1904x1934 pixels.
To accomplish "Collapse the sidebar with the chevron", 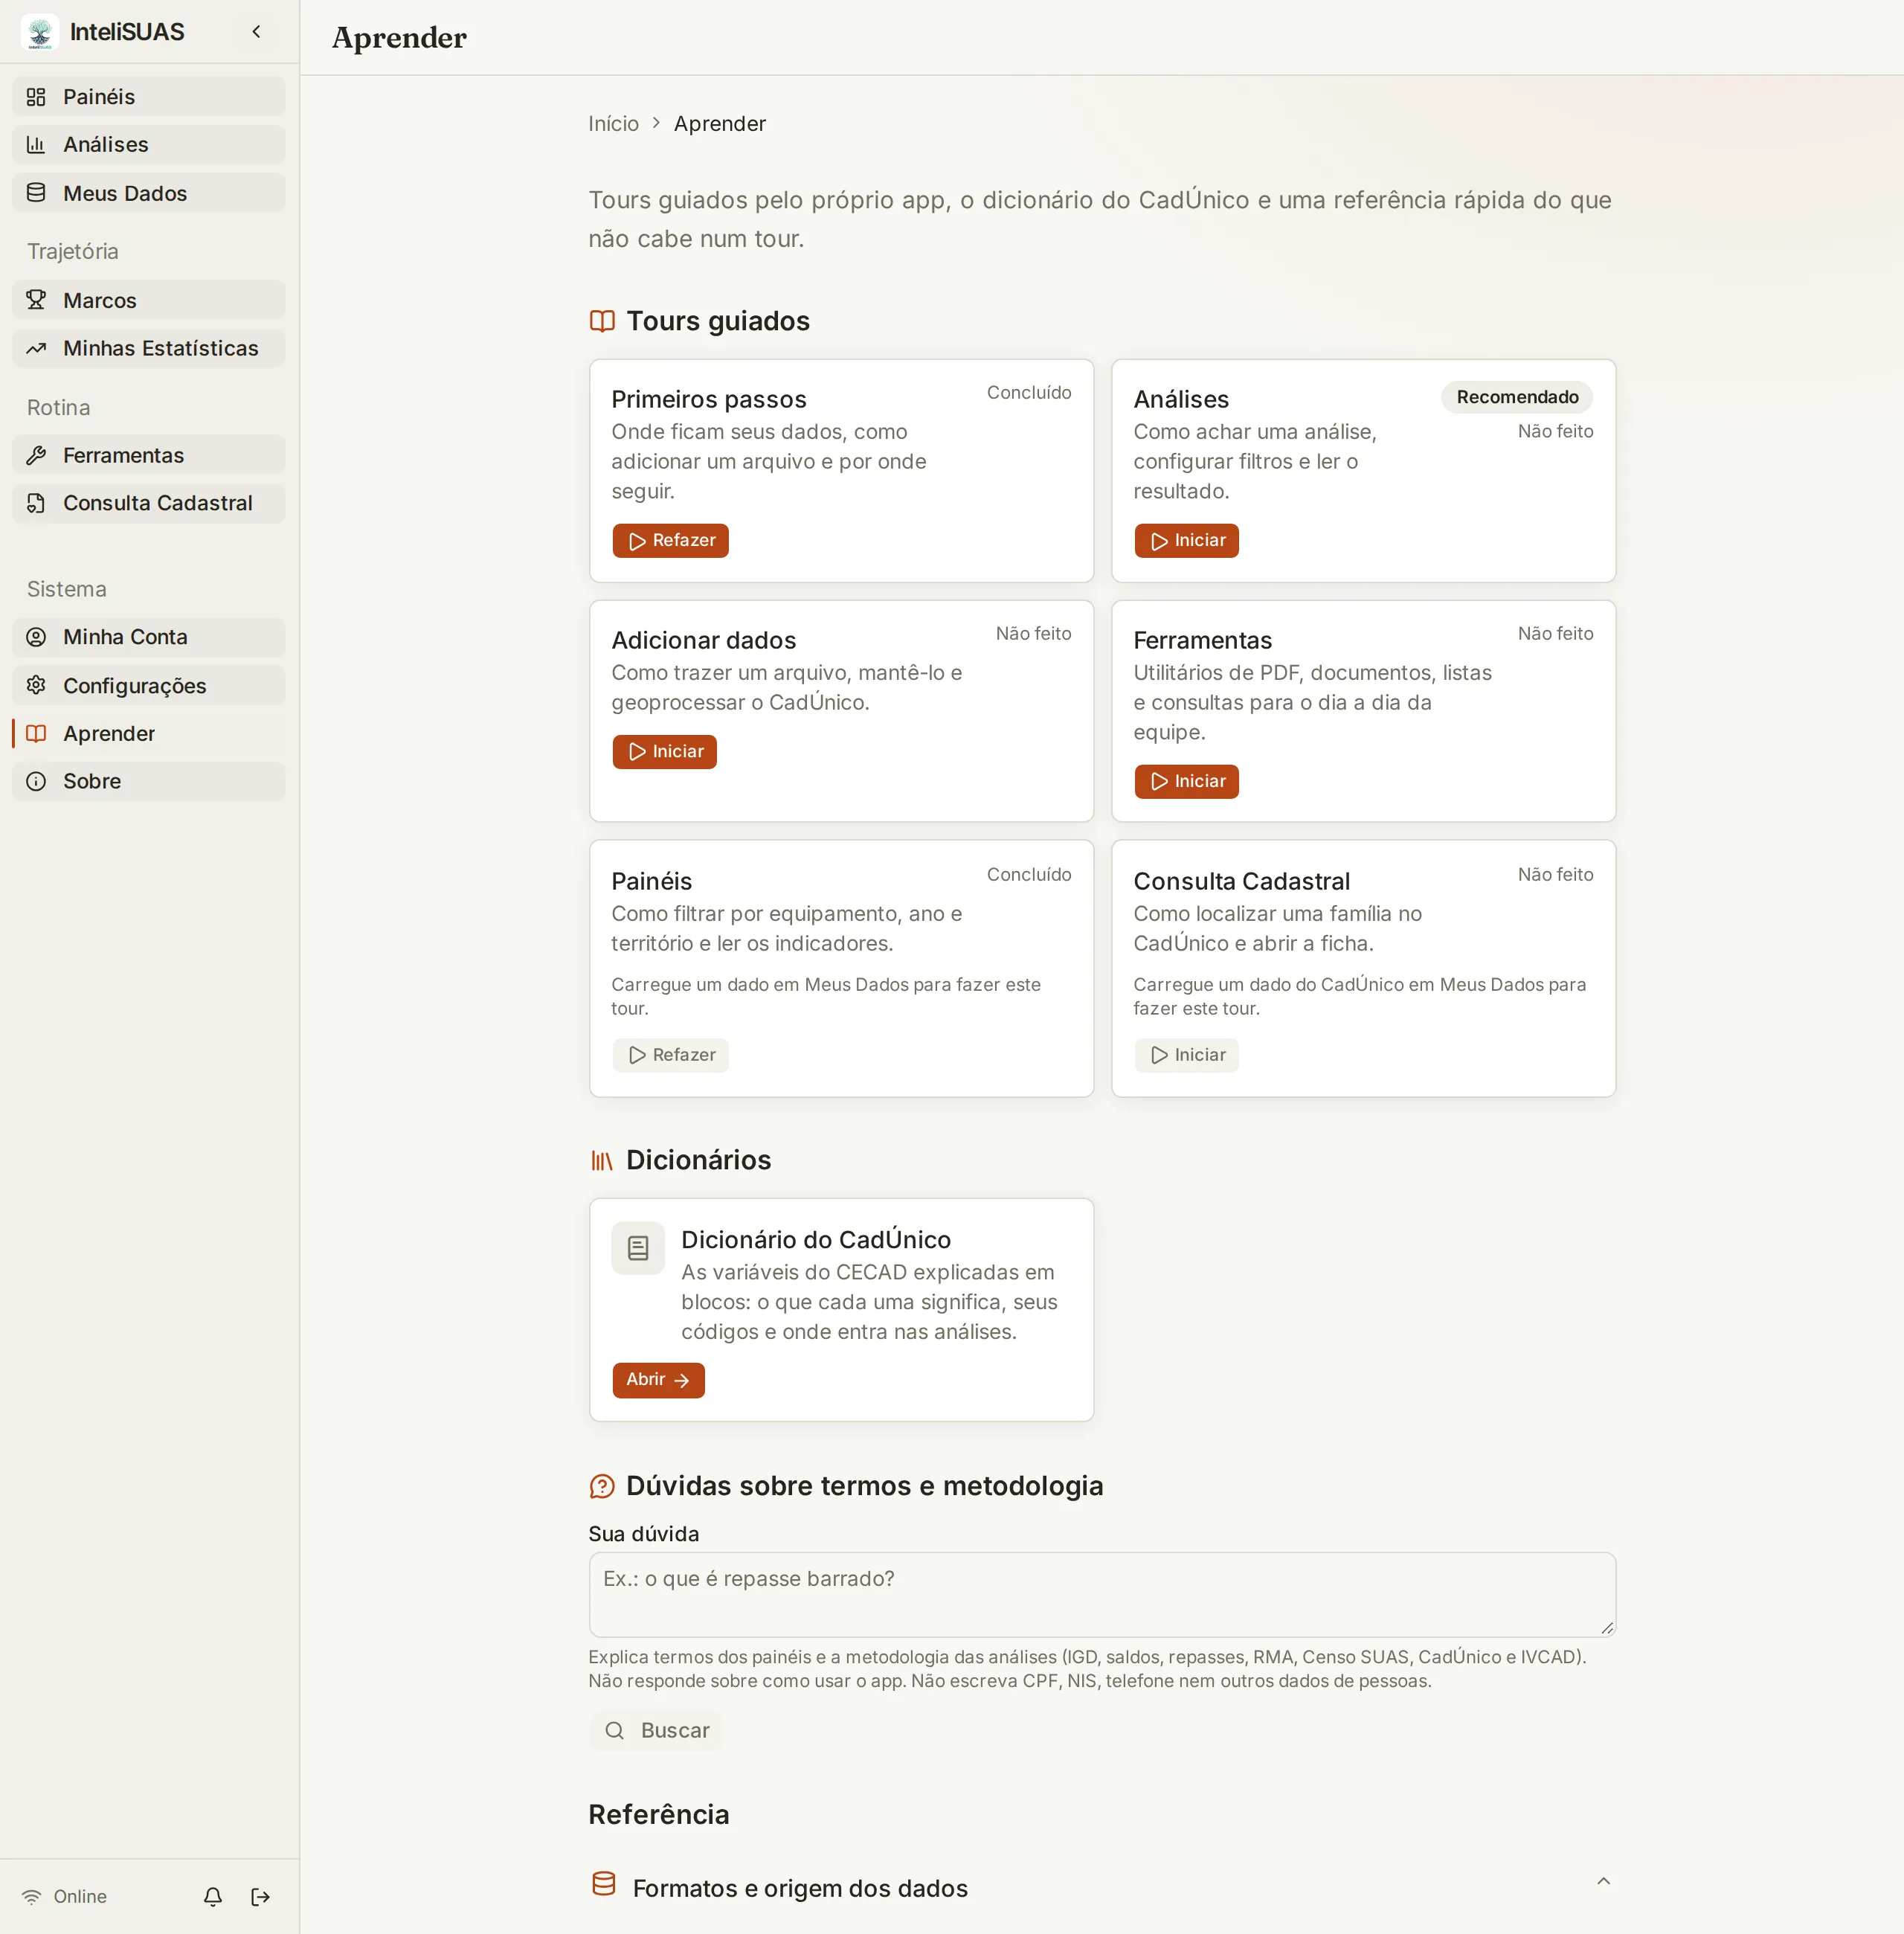I will point(256,32).
